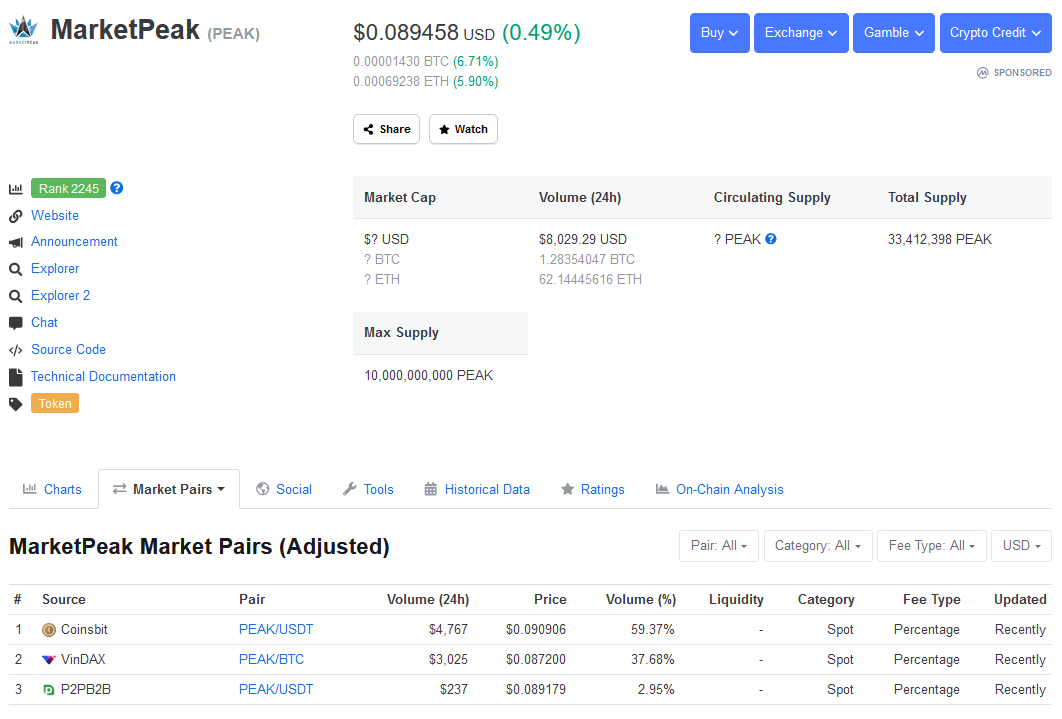Open the Technical Documentation link
The height and width of the screenshot is (719, 1062).
pyautogui.click(x=104, y=377)
